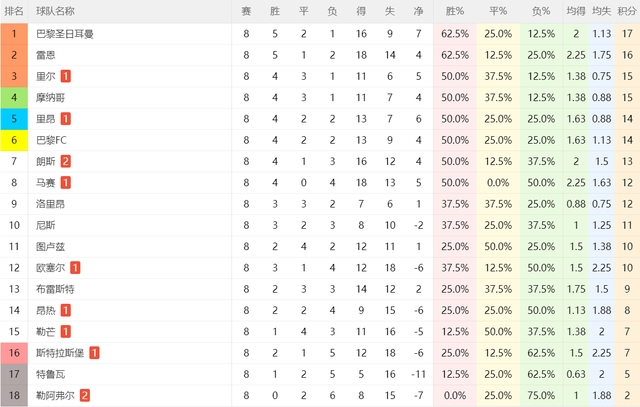
Task: Open the 巴黎圣日耳曼 team link
Action: point(64,34)
